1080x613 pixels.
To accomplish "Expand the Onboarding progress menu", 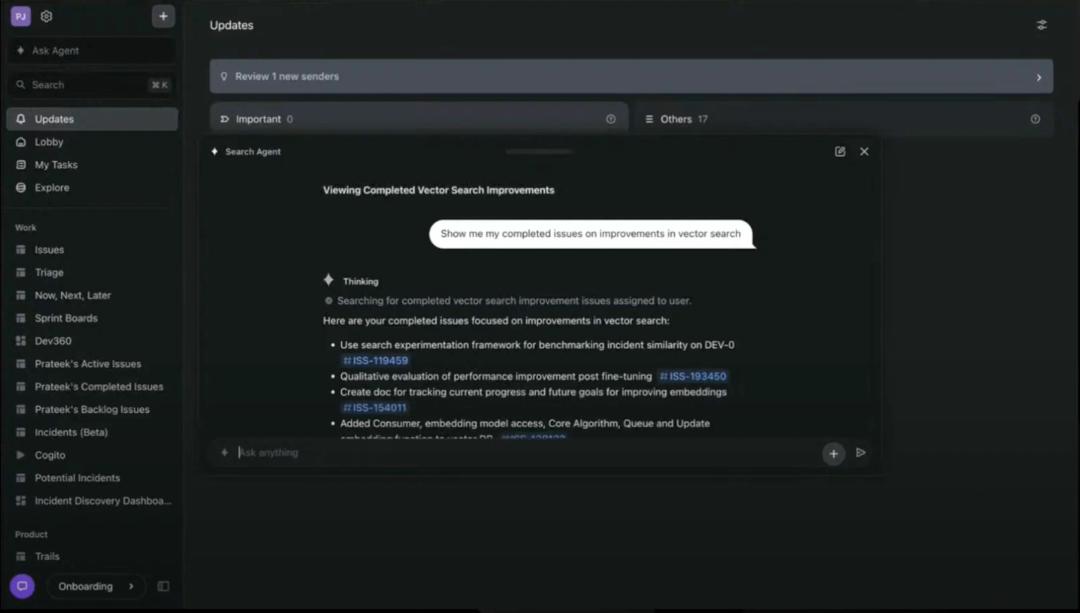I will tap(95, 586).
